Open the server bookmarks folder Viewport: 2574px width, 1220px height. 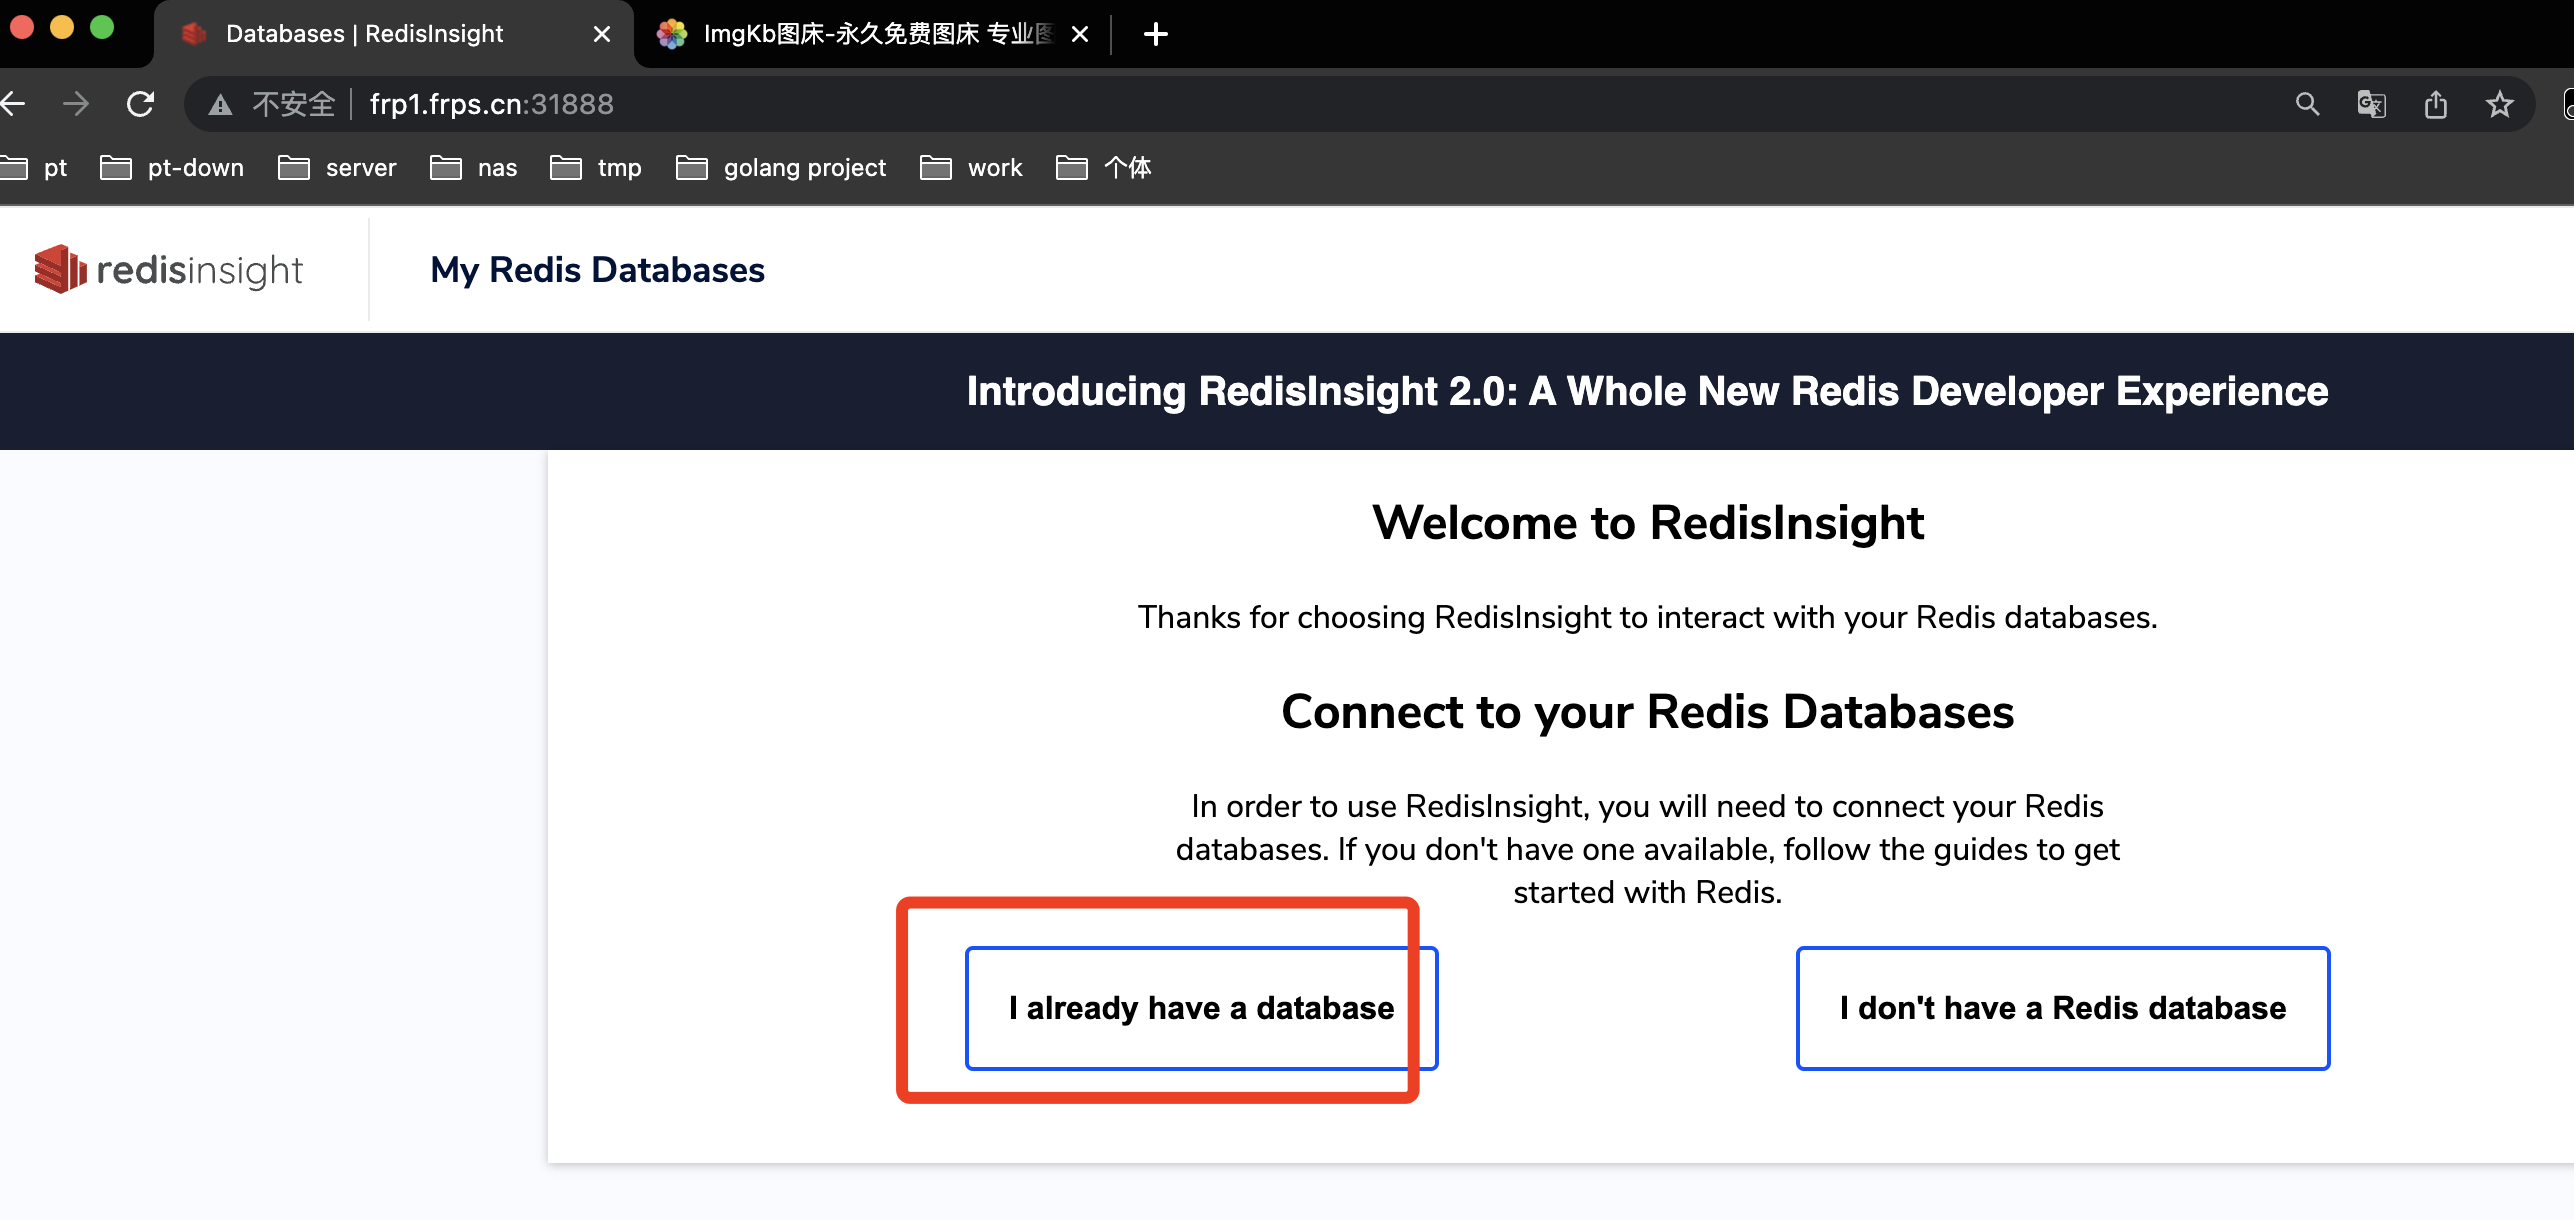pyautogui.click(x=337, y=167)
